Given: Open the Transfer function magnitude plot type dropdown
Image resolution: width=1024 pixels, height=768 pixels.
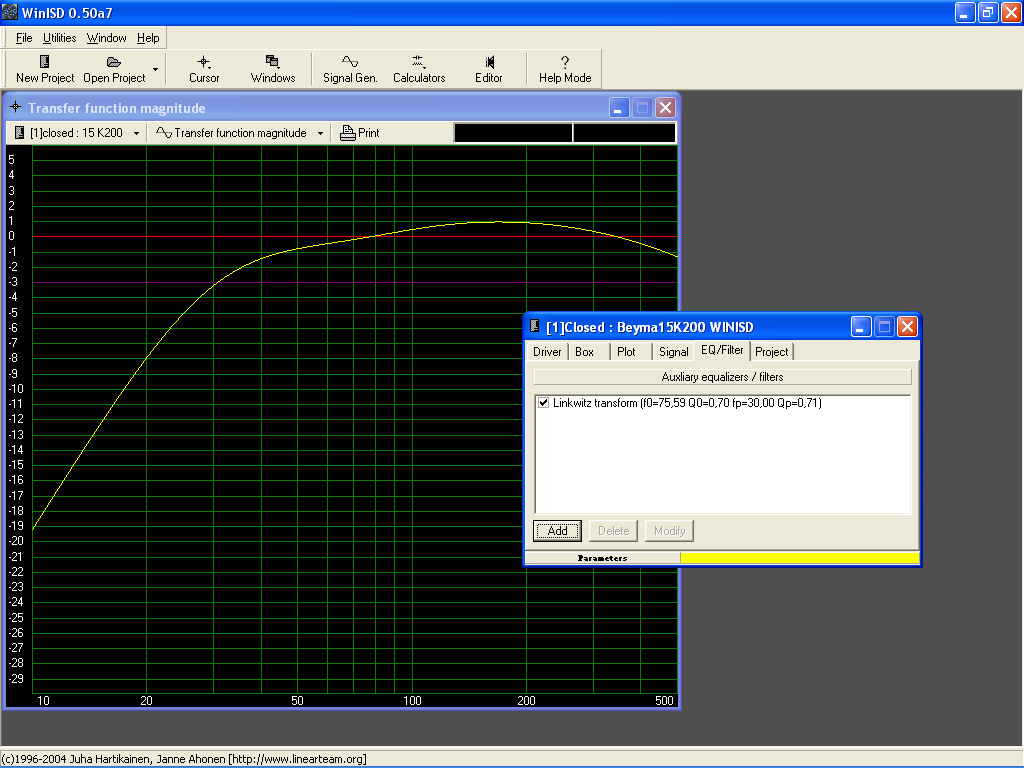Looking at the screenshot, I should point(320,133).
